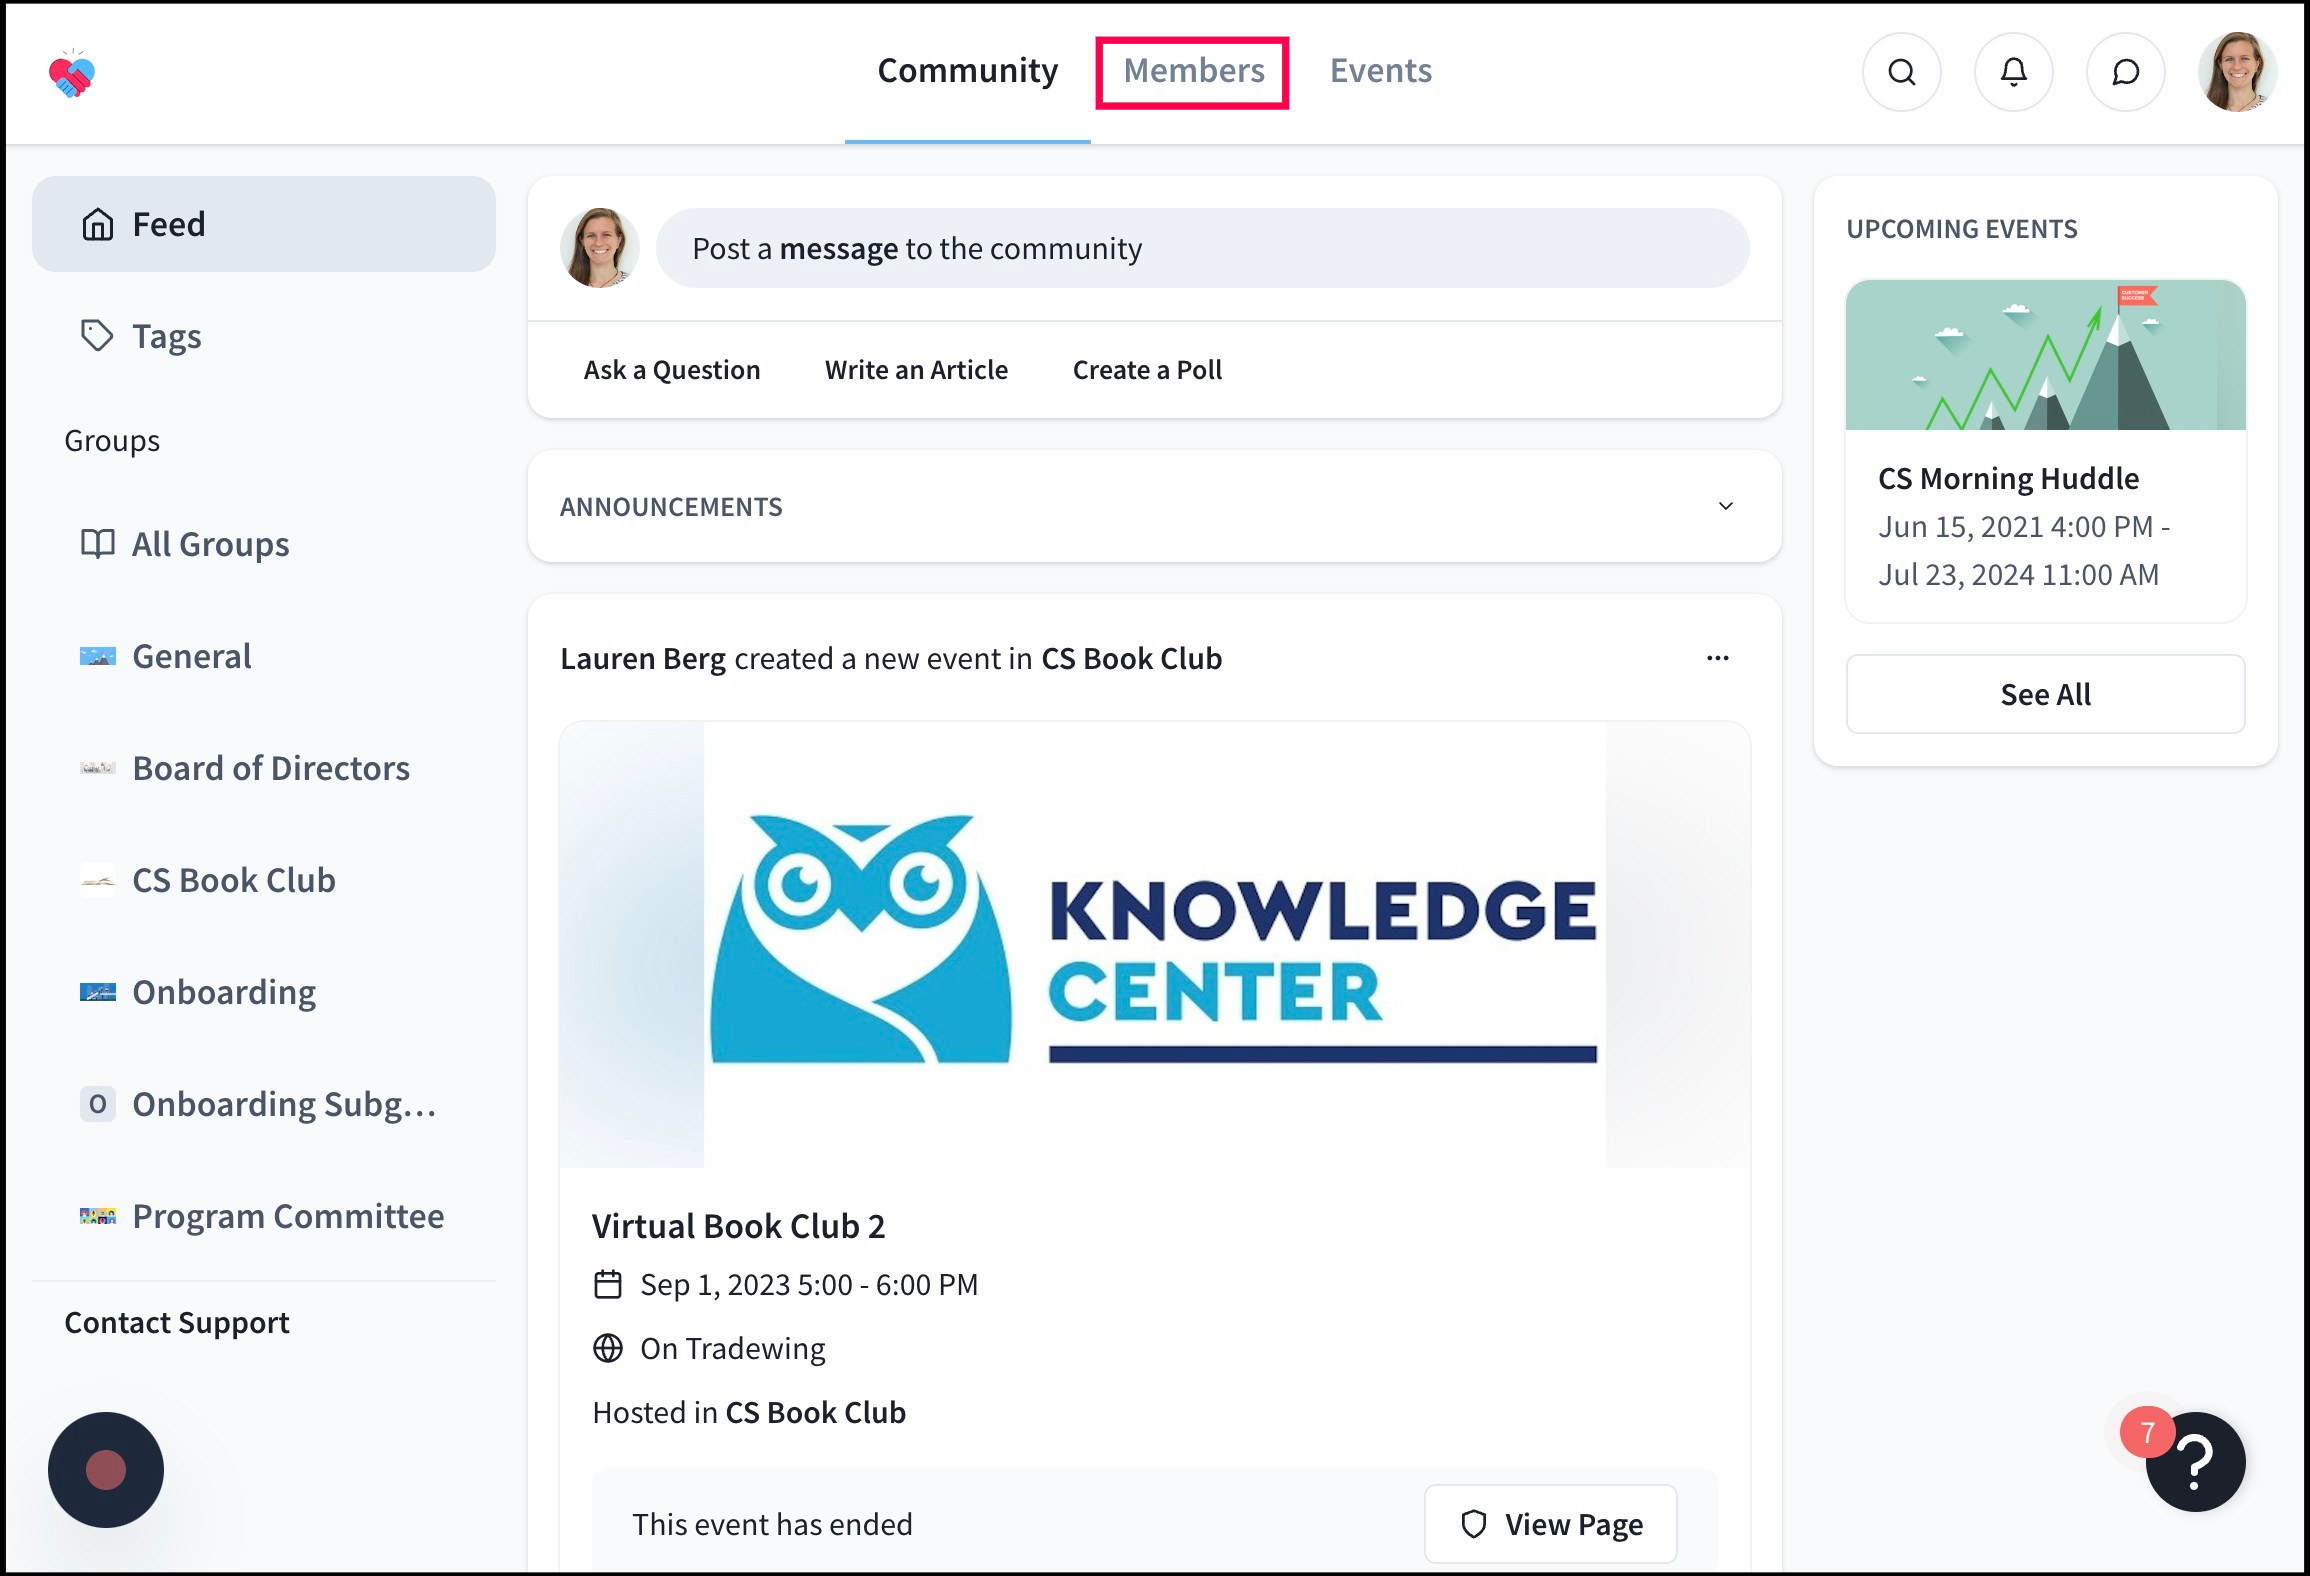
Task: Click 'This event has ended' text
Action: [772, 1525]
